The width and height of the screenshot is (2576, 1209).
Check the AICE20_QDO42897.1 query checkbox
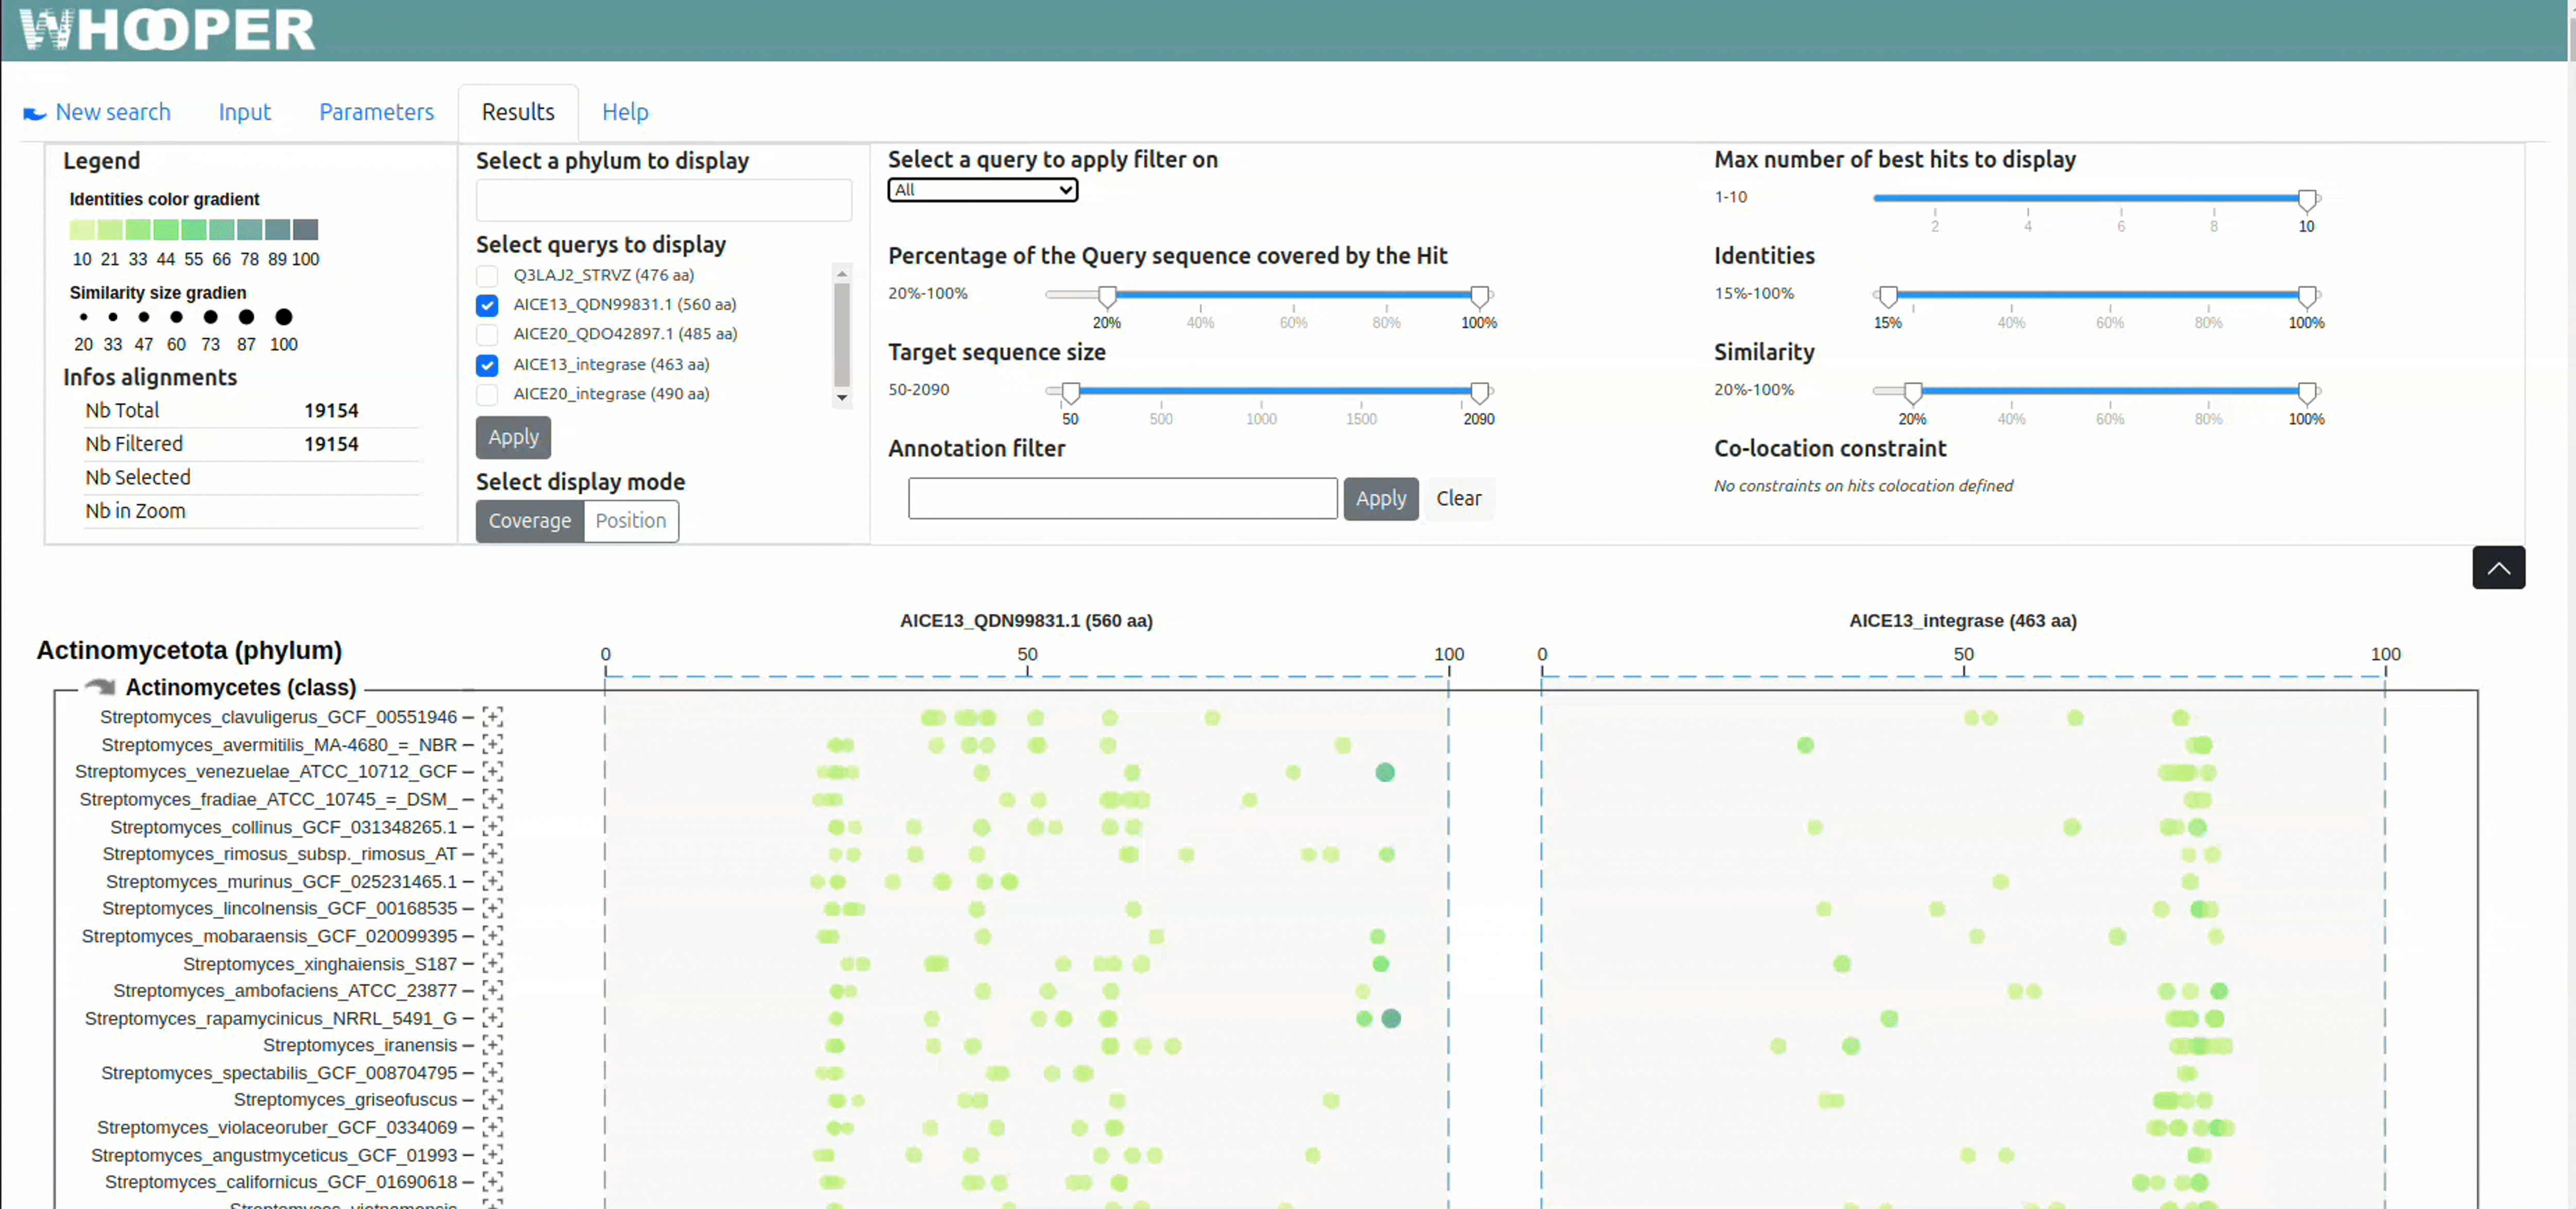pyautogui.click(x=487, y=334)
